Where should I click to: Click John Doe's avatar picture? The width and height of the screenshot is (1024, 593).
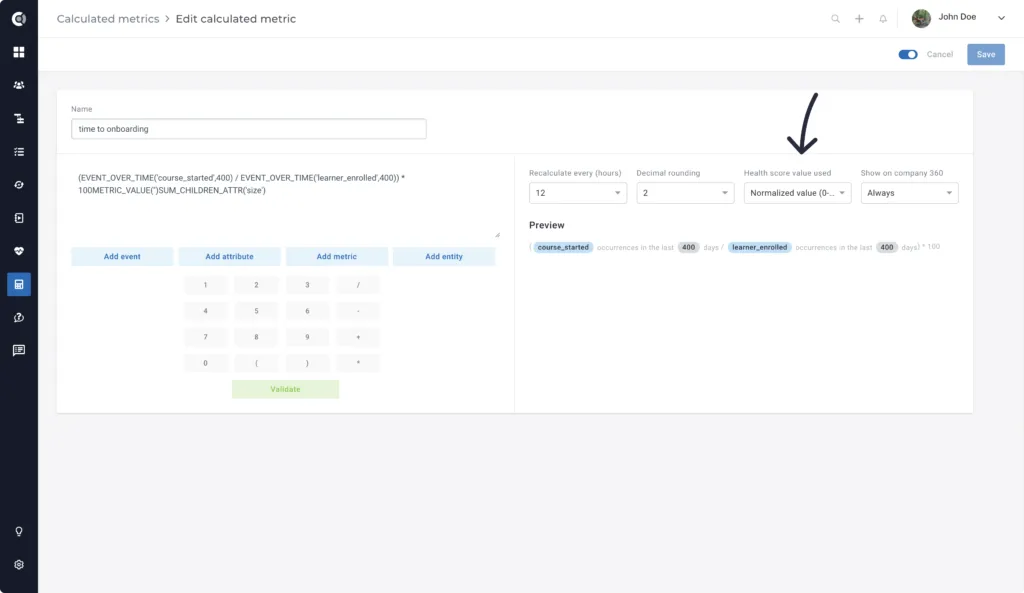click(921, 18)
